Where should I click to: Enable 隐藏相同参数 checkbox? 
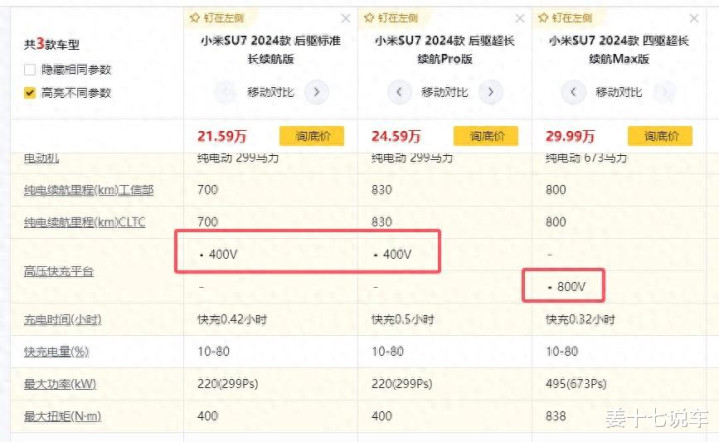click(x=30, y=70)
